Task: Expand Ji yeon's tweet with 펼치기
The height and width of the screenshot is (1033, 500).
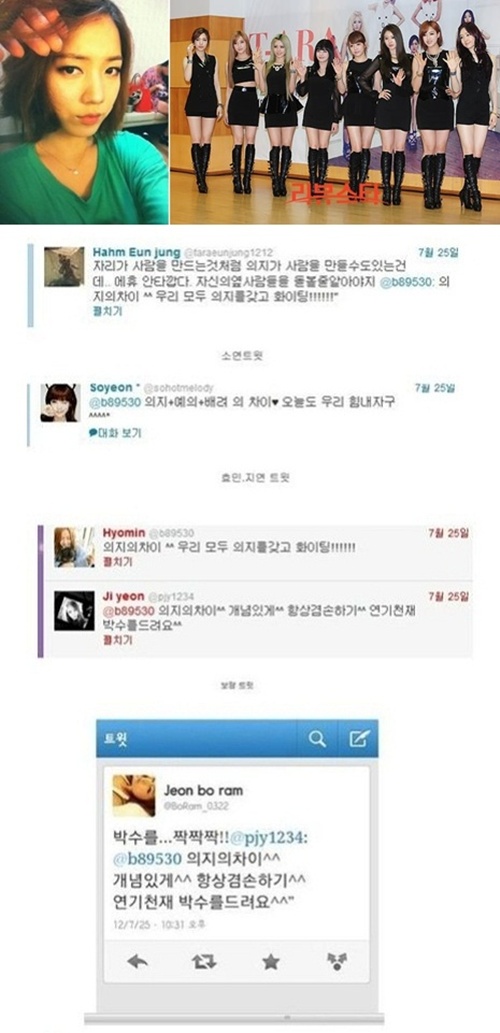Action: coord(118,639)
